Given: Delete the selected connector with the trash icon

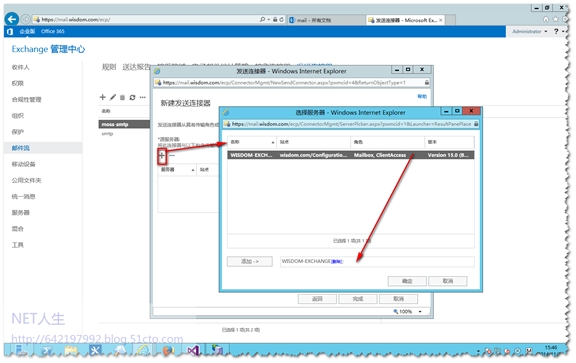Looking at the screenshot, I should (x=122, y=97).
